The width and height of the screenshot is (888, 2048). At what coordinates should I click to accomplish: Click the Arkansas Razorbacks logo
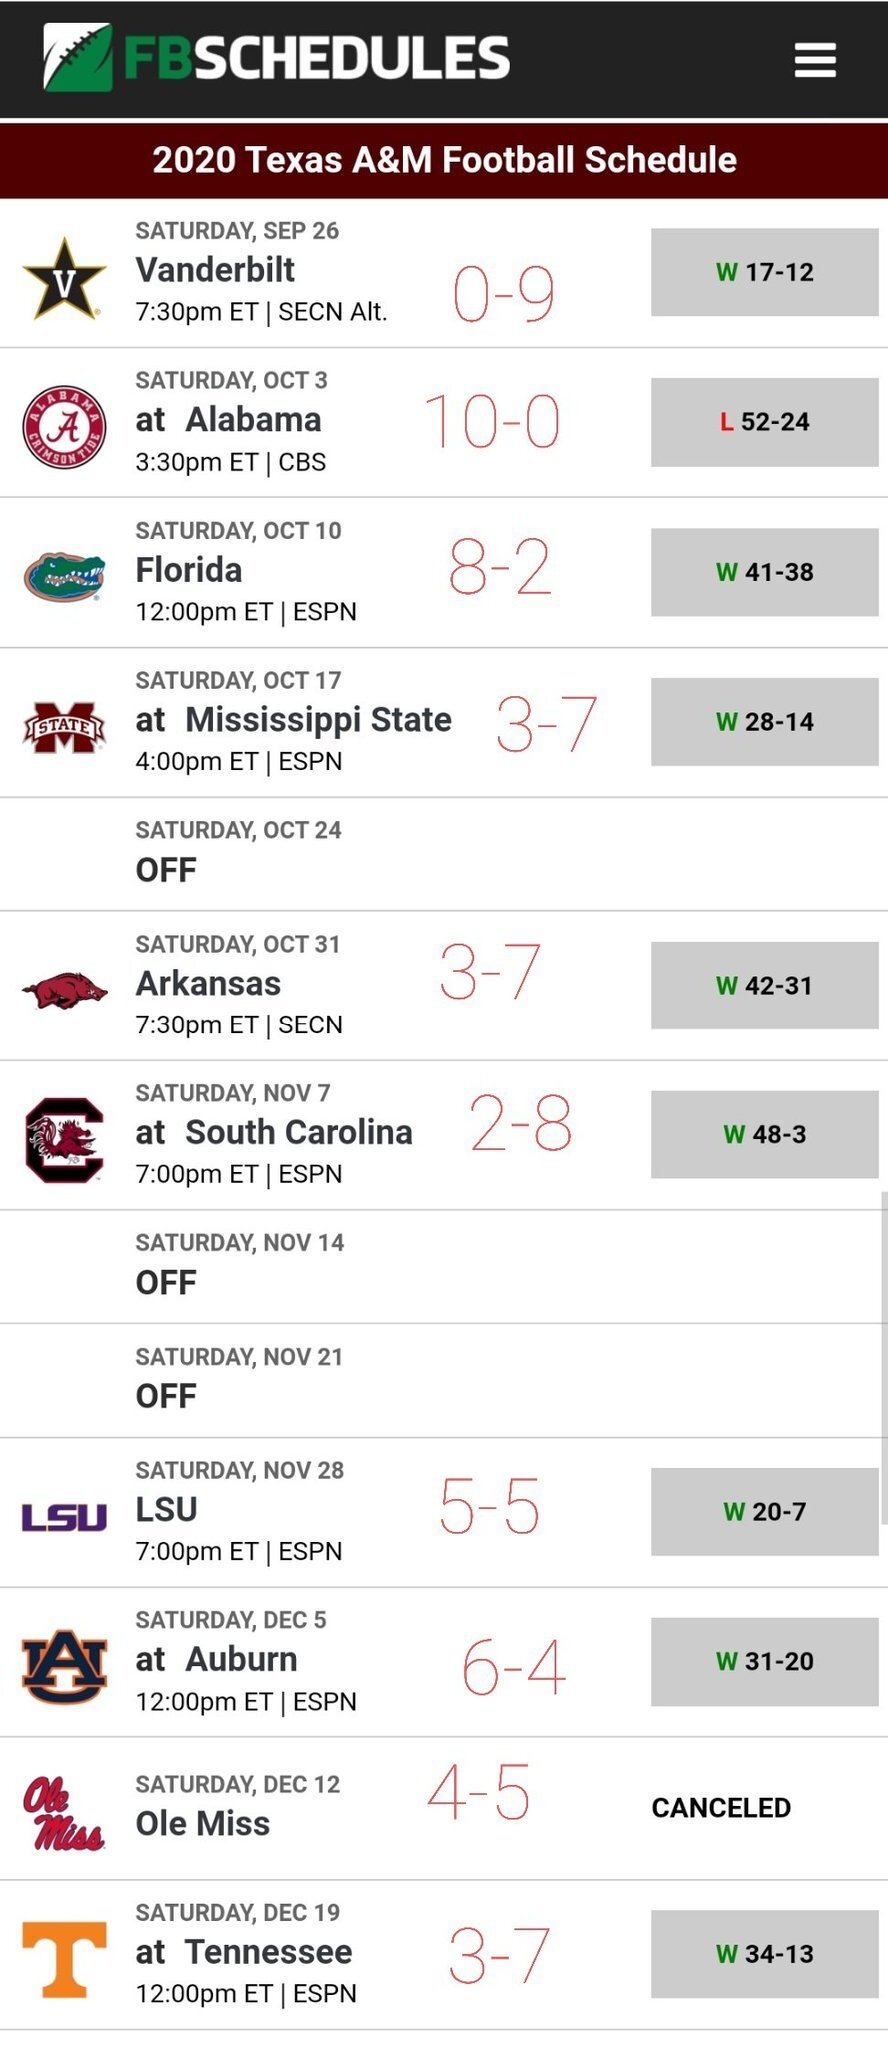click(x=64, y=990)
